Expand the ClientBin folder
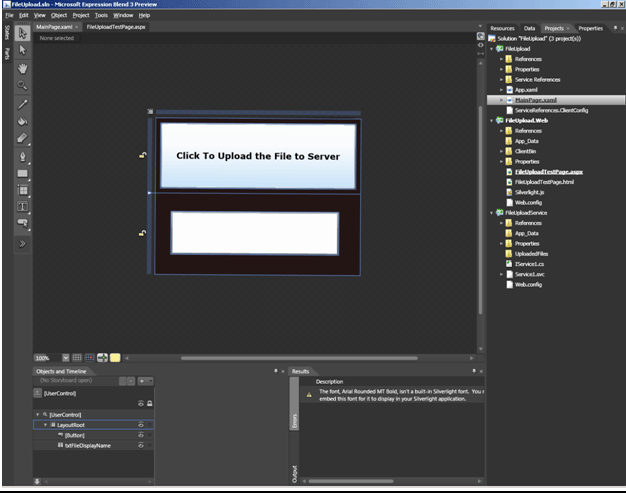 pos(501,151)
